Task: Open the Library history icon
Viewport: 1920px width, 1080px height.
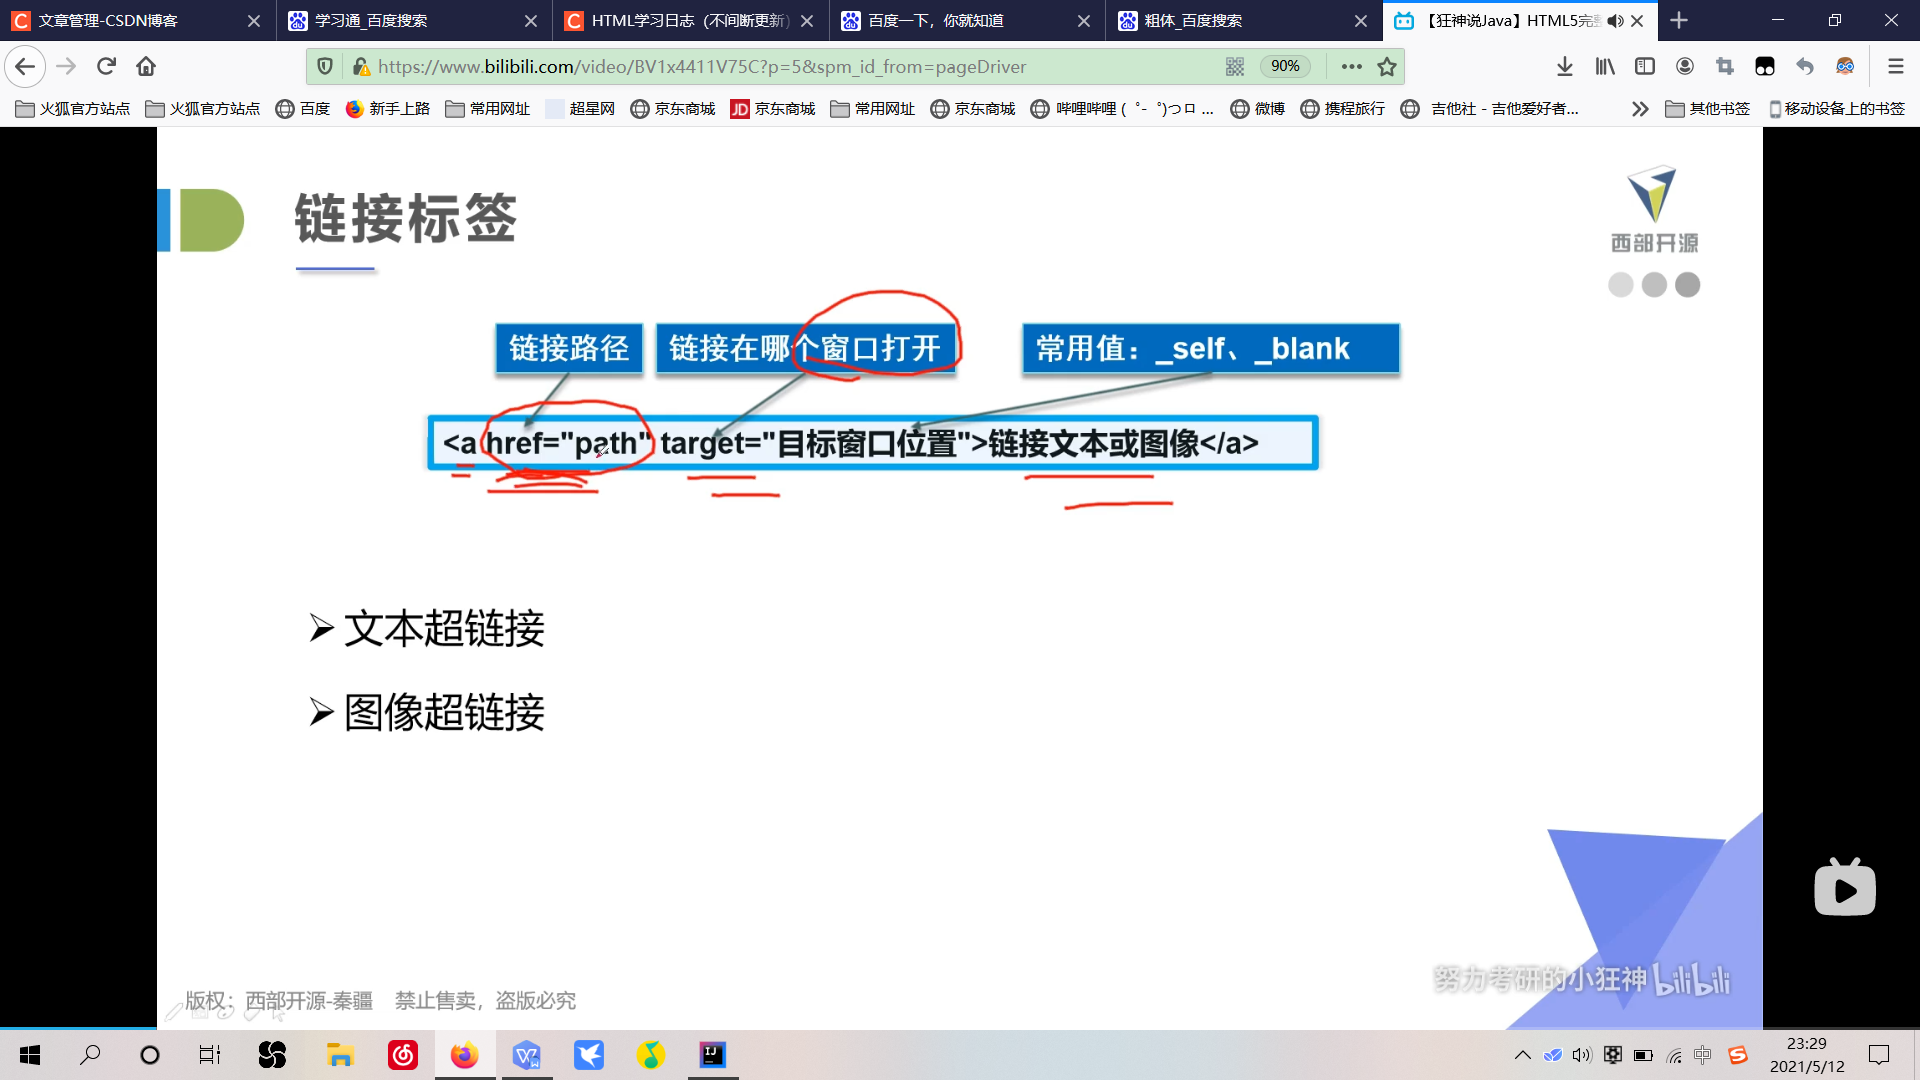Action: pyautogui.click(x=1604, y=66)
